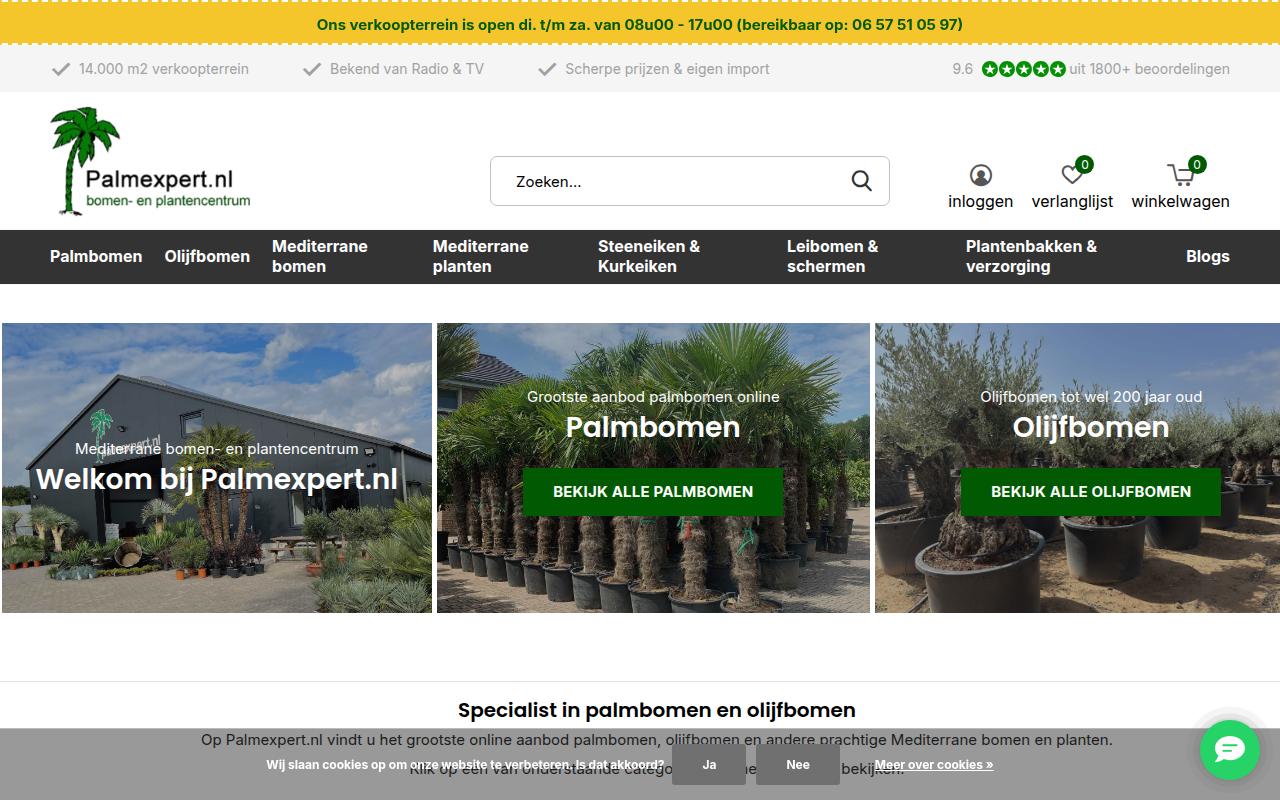Go to the Blogs menu item

coord(1208,257)
